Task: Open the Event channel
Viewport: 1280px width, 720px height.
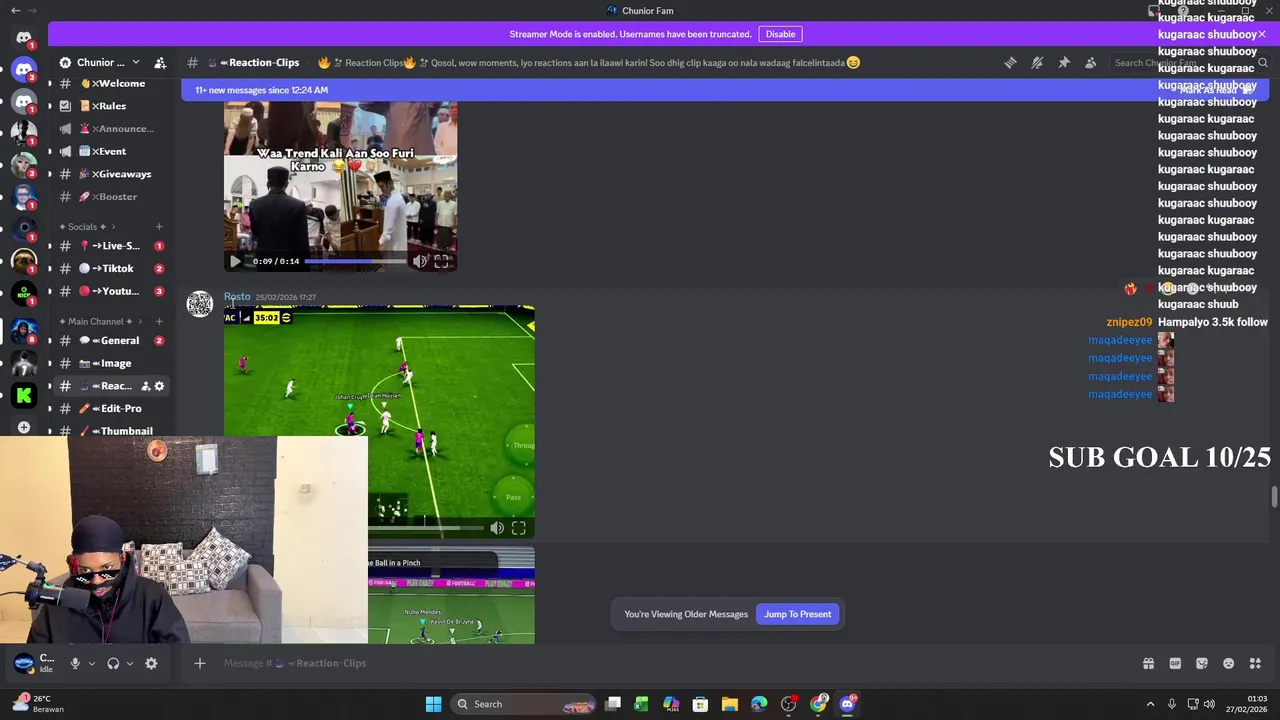Action: (111, 151)
